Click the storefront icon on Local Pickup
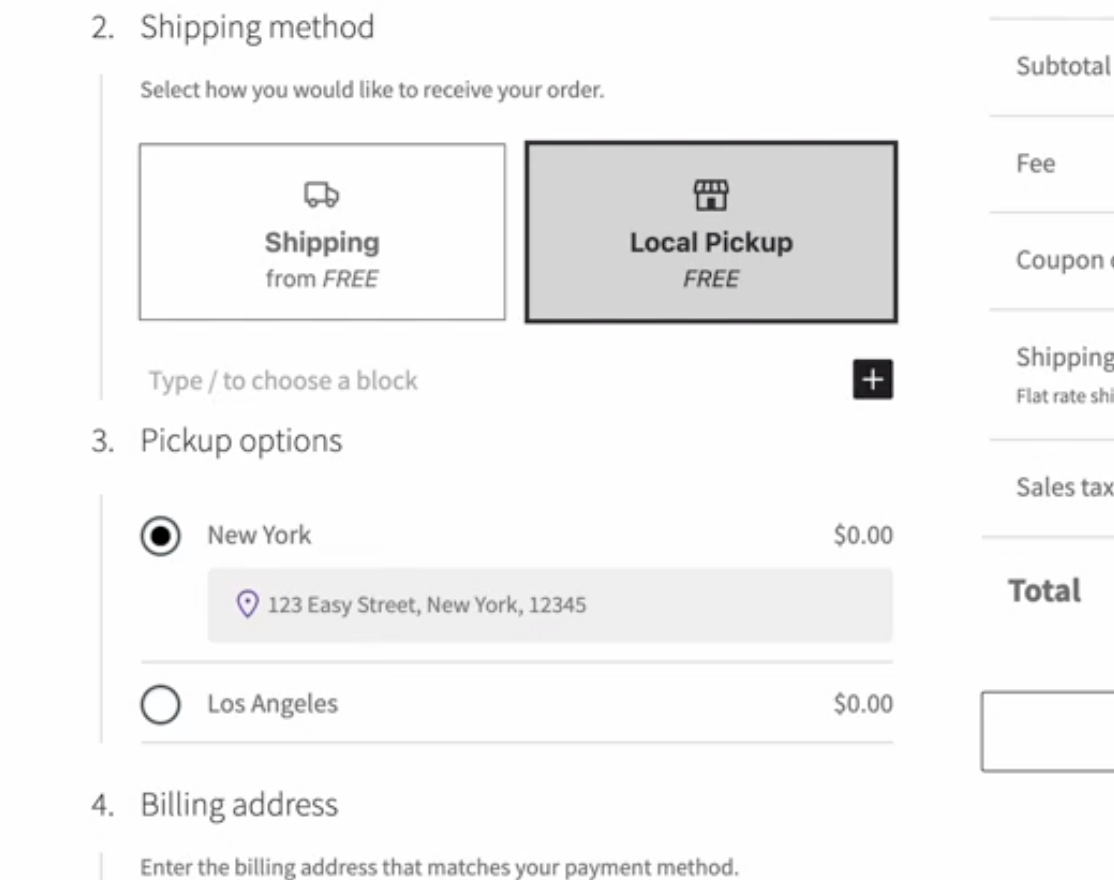 tap(711, 195)
